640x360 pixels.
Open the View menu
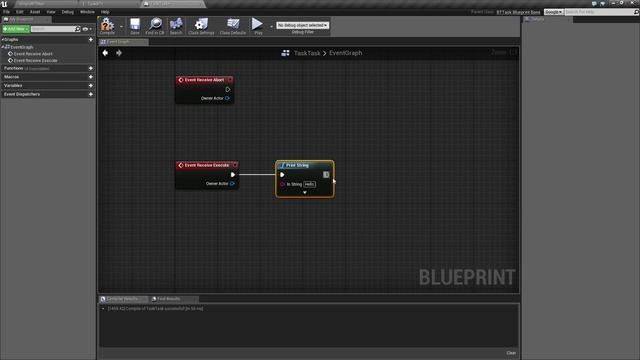point(51,12)
